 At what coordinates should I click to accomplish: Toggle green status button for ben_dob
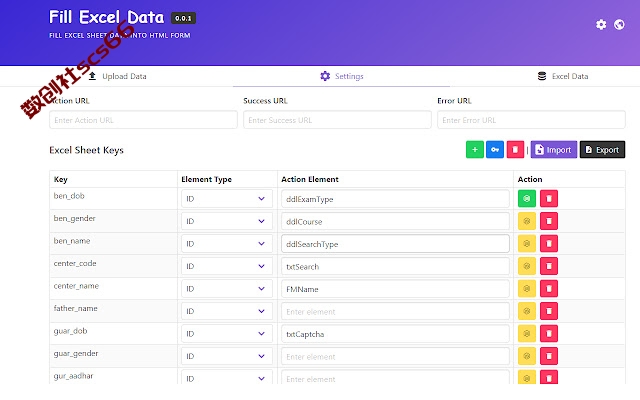coord(527,199)
